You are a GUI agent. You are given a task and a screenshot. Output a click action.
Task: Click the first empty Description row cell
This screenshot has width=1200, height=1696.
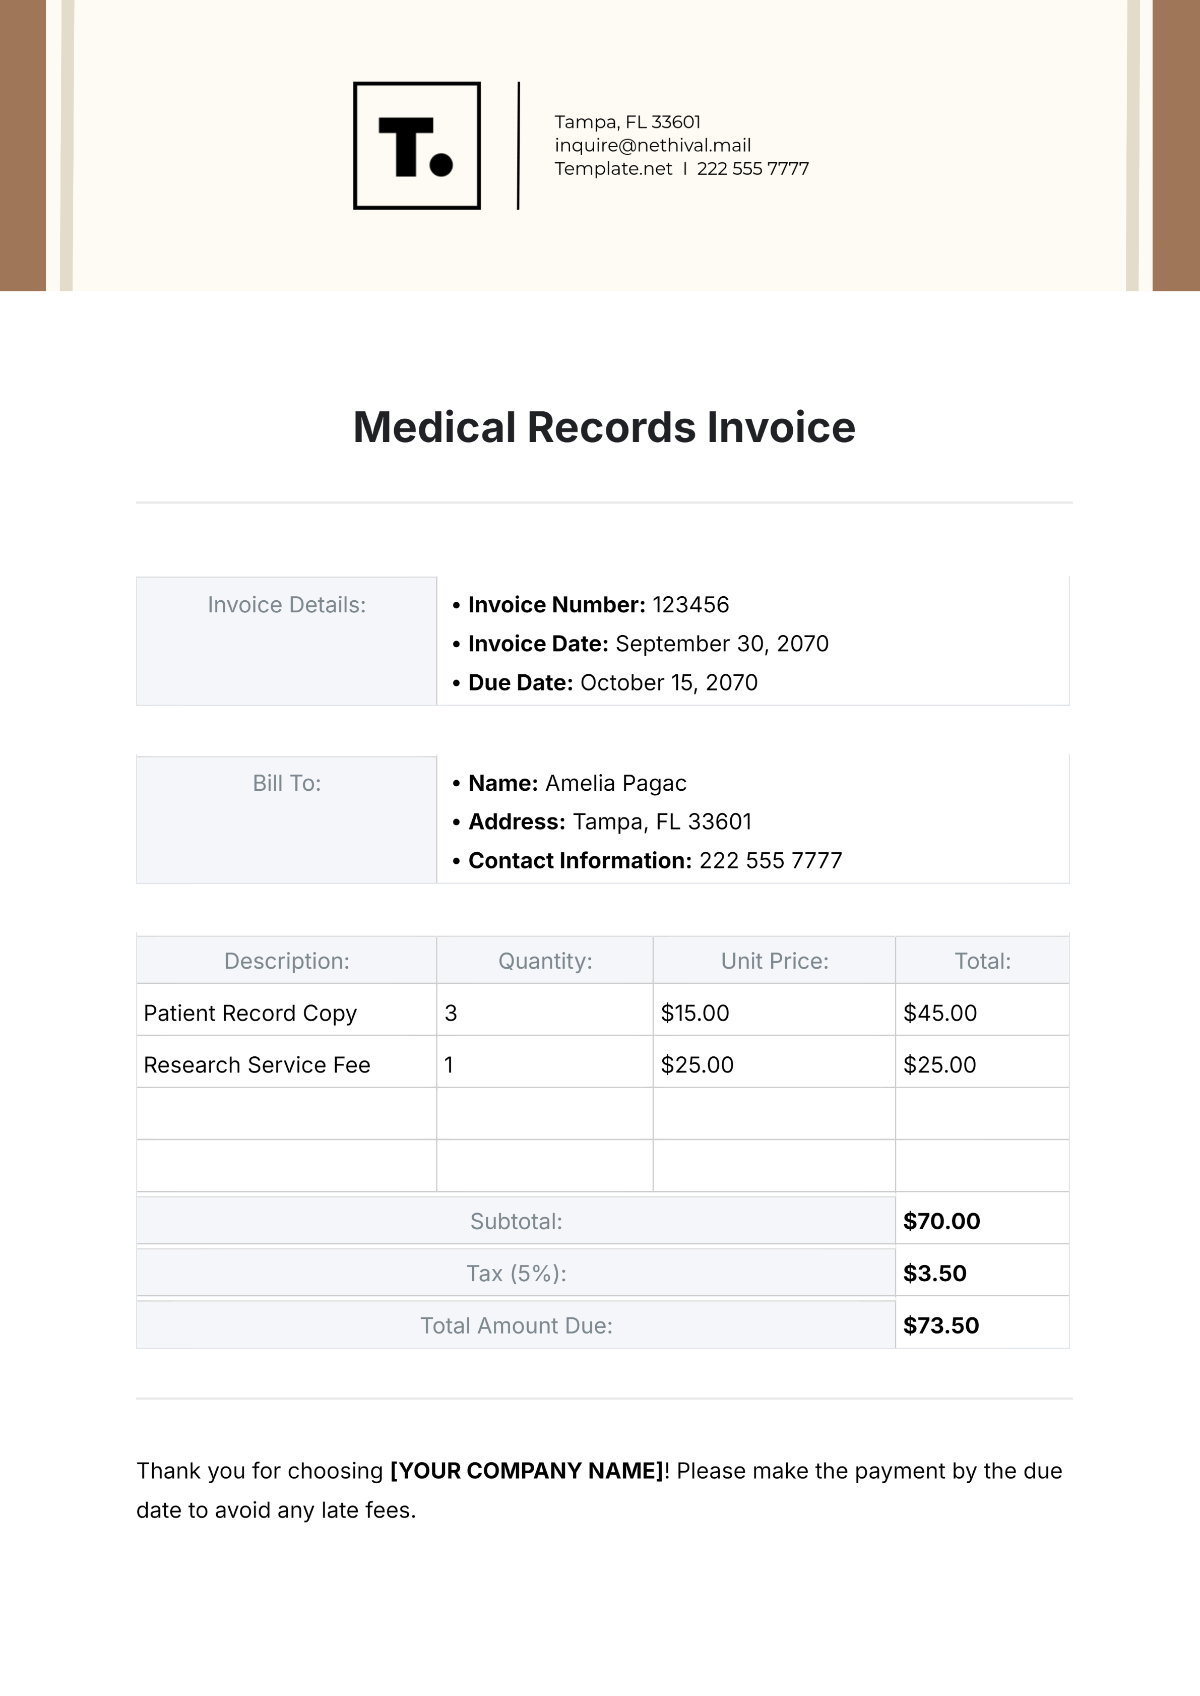(287, 1113)
